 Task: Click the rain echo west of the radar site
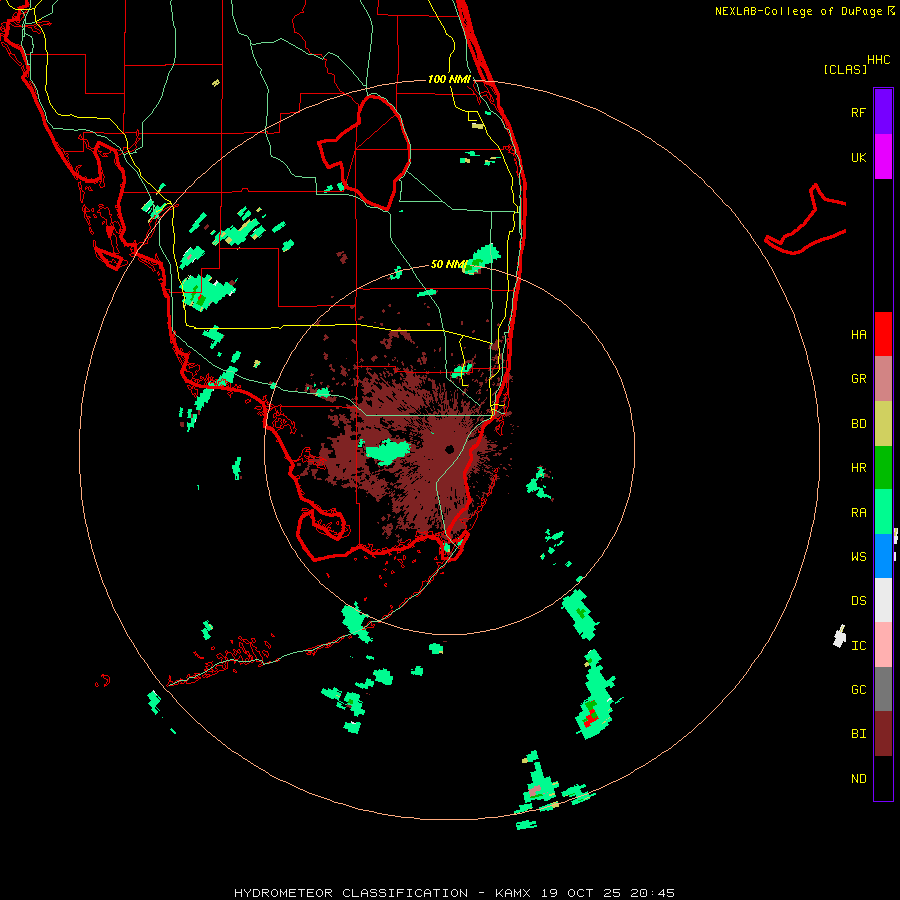click(387, 451)
